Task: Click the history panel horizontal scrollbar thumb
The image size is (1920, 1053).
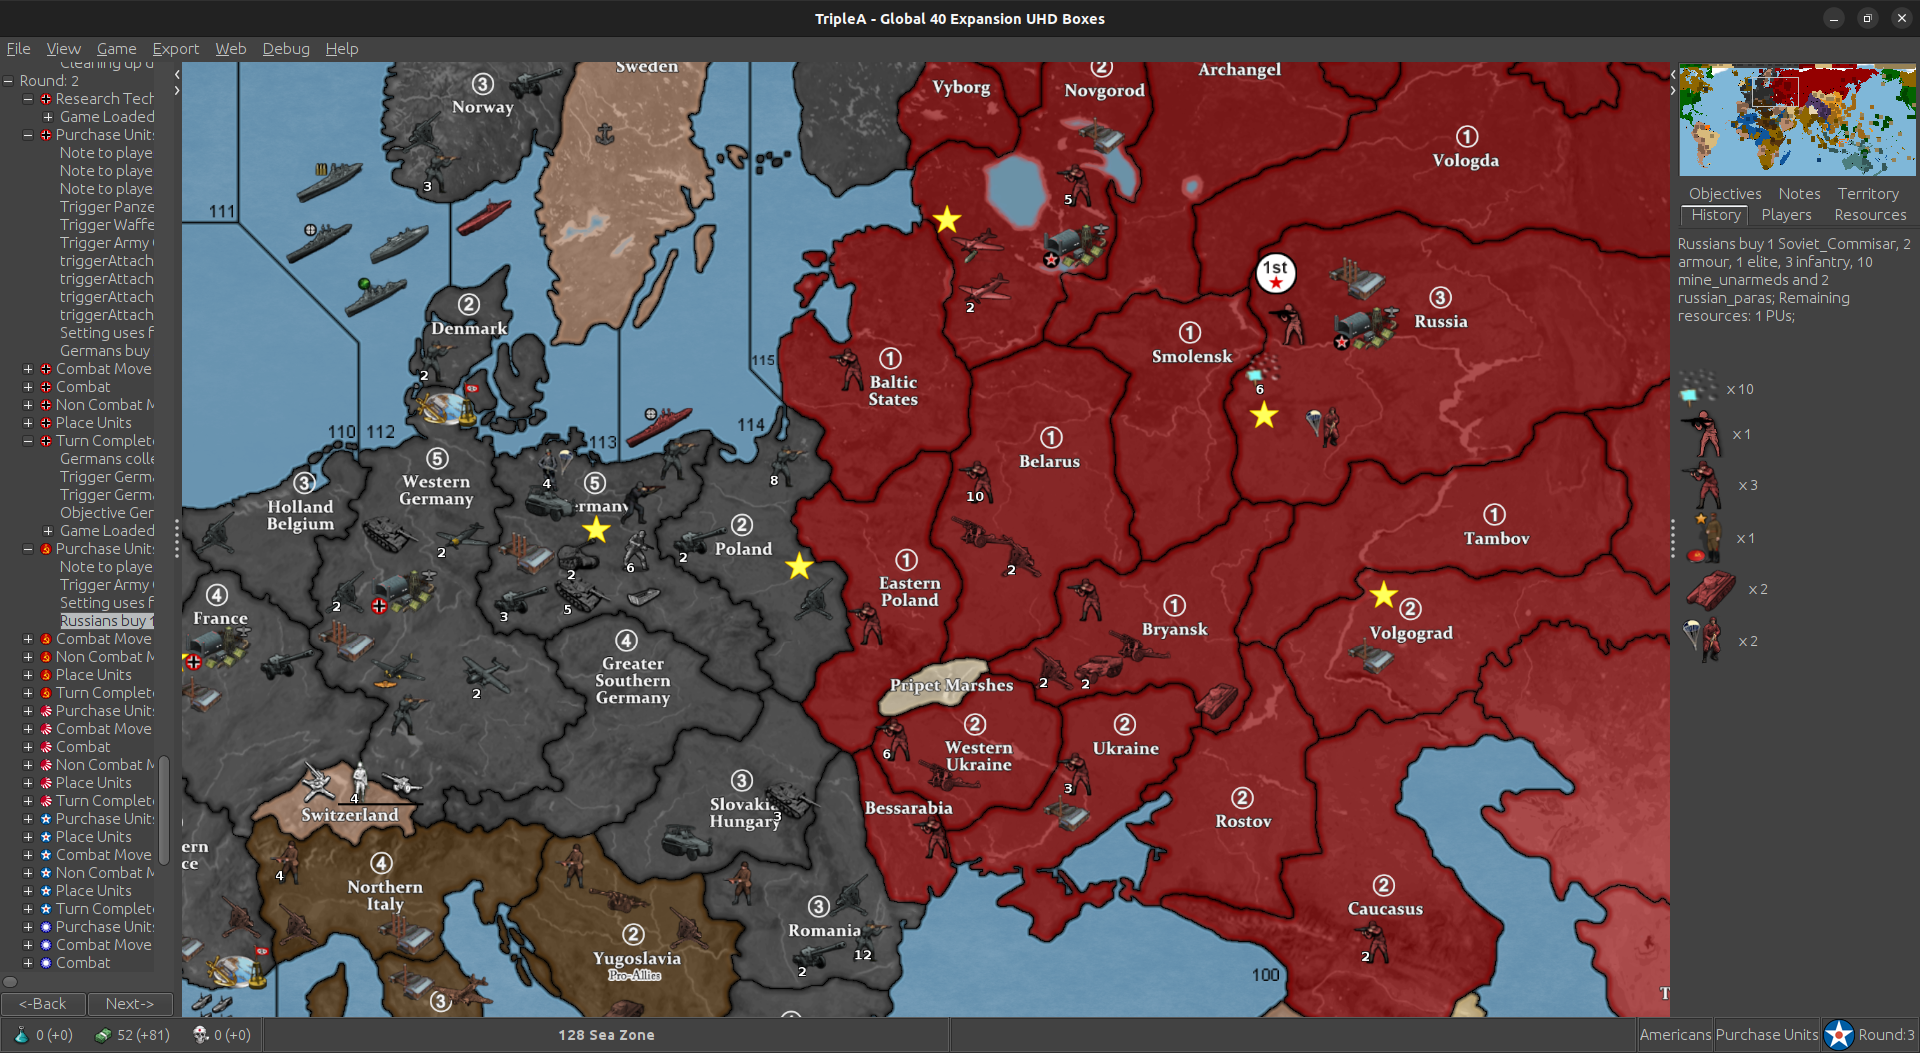Action: tap(11, 981)
